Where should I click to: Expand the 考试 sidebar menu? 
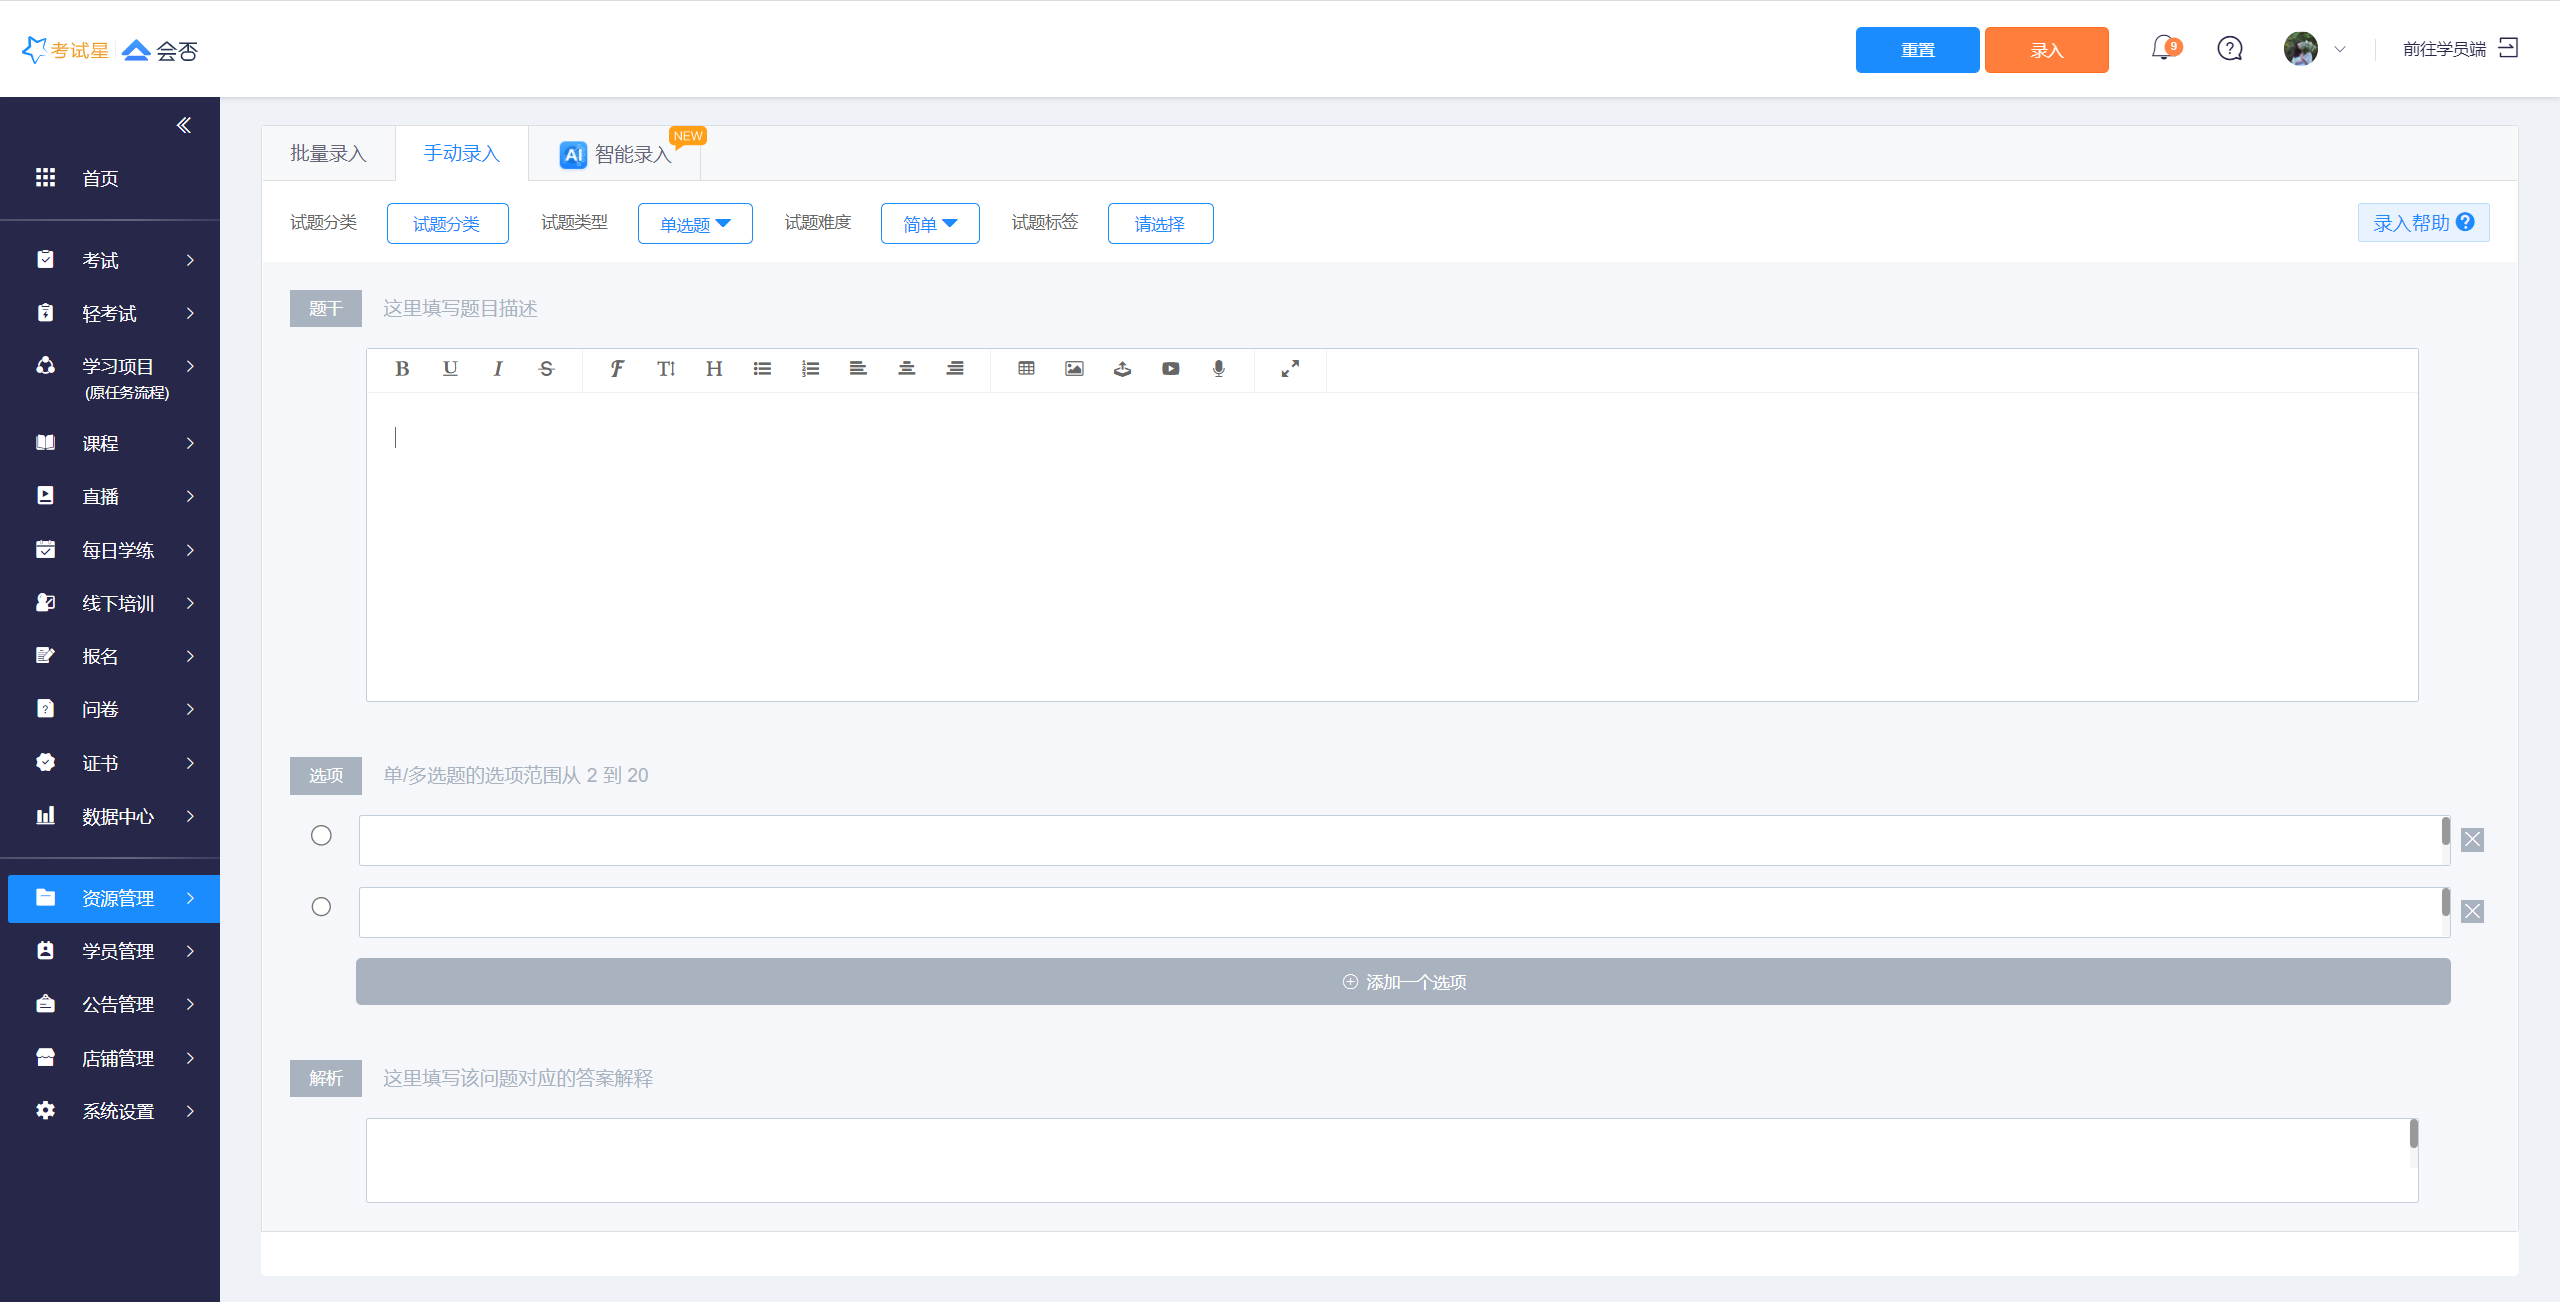point(110,260)
